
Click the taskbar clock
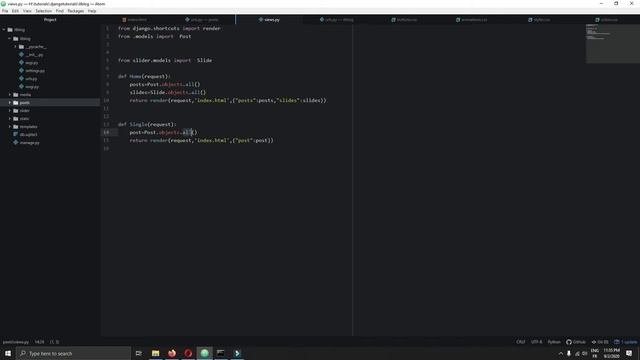click(x=611, y=353)
